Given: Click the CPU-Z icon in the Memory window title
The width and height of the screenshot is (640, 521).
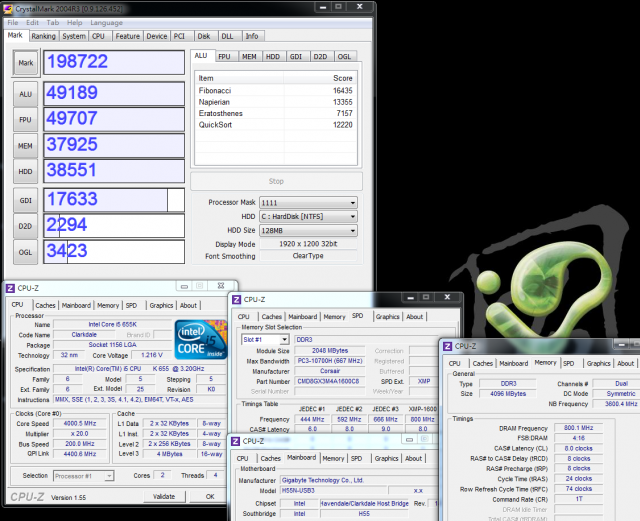Looking at the screenshot, I should (x=448, y=346).
